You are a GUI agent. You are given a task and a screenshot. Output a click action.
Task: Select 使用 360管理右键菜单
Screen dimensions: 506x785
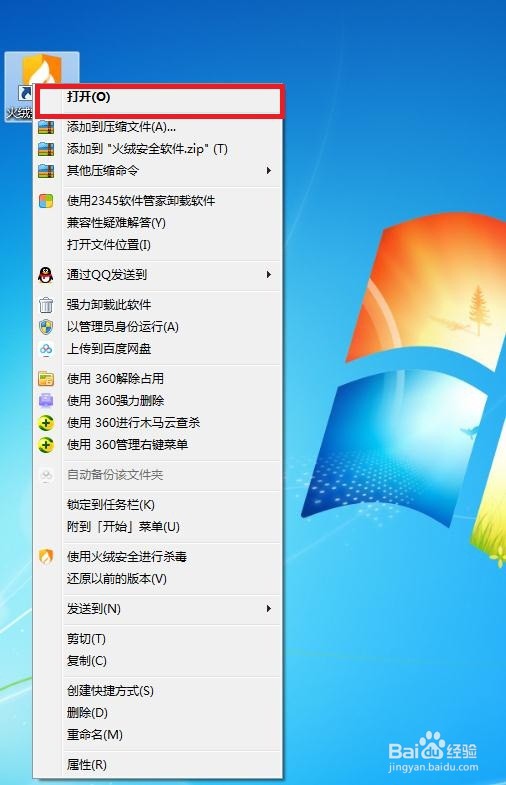pos(158,445)
